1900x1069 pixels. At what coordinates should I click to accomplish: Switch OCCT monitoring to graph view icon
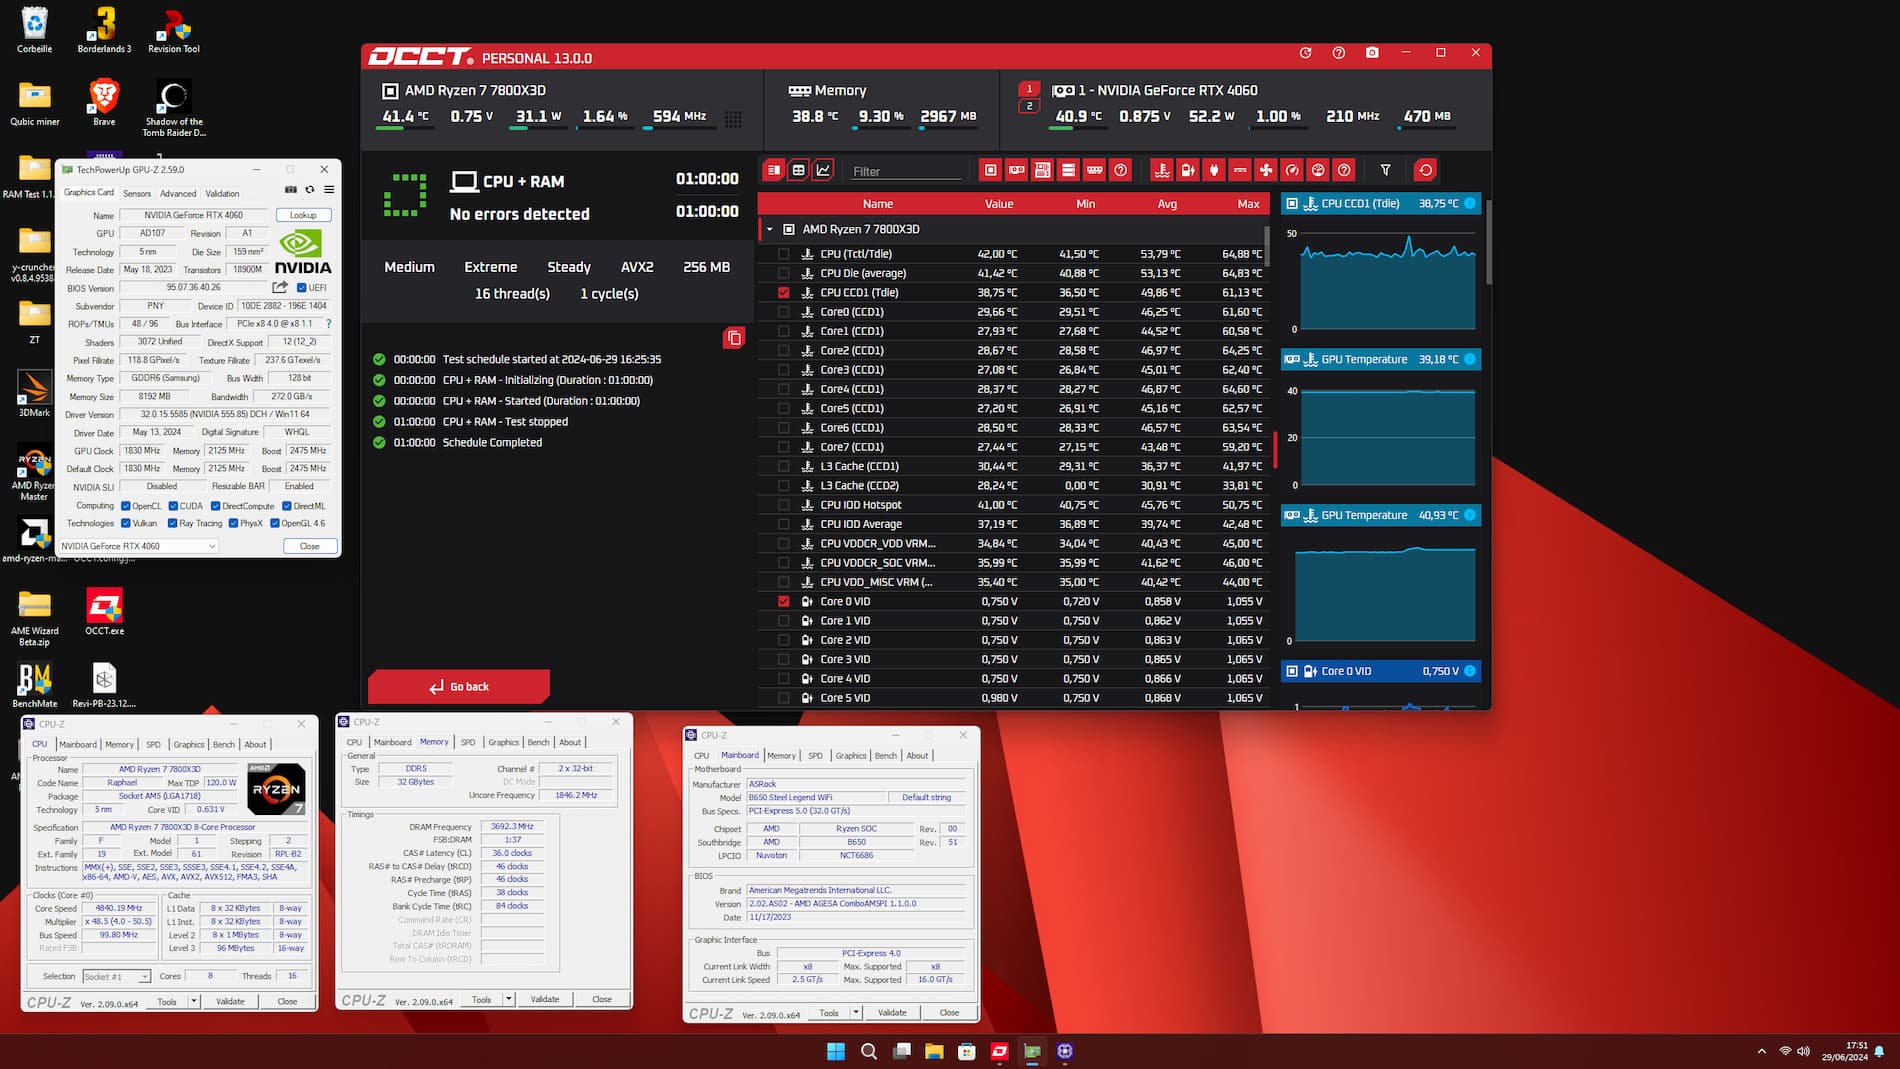coord(823,170)
